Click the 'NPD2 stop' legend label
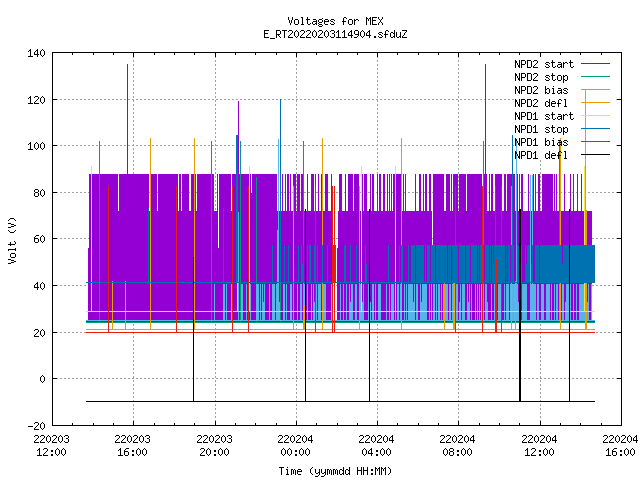Image resolution: width=640 pixels, height=480 pixels. pyautogui.click(x=541, y=77)
